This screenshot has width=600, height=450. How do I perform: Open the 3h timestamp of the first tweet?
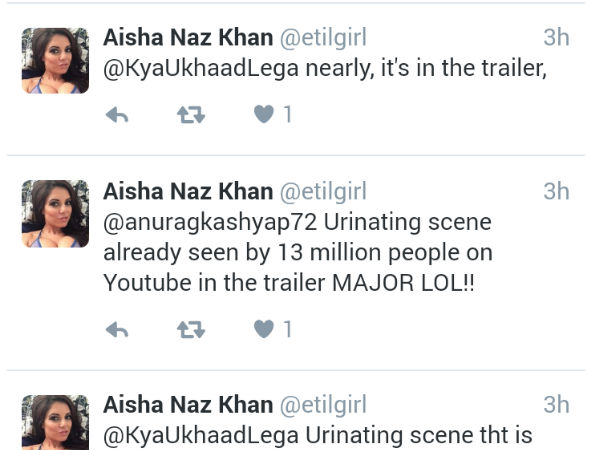[556, 38]
